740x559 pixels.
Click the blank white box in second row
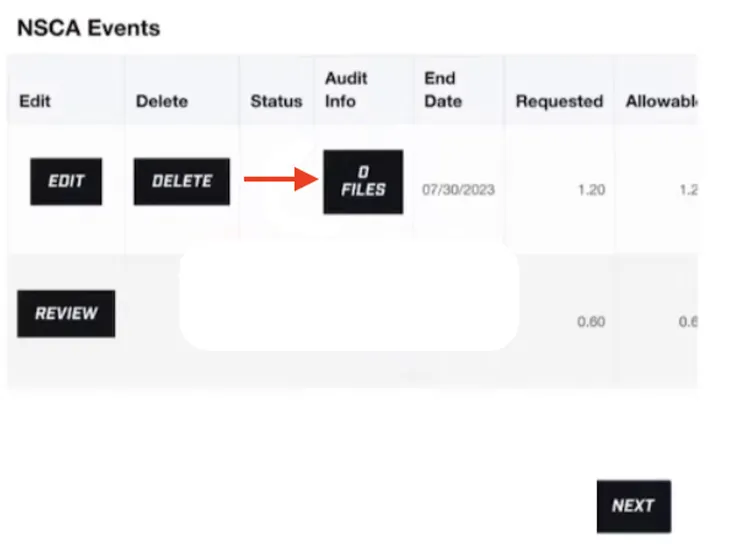pos(349,297)
